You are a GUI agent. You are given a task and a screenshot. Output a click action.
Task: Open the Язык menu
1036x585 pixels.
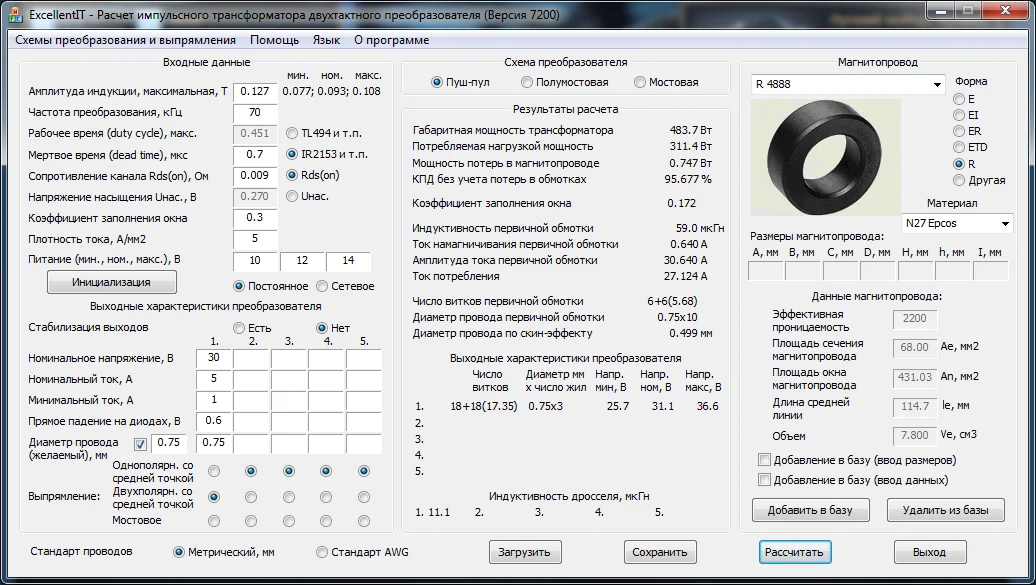326,40
